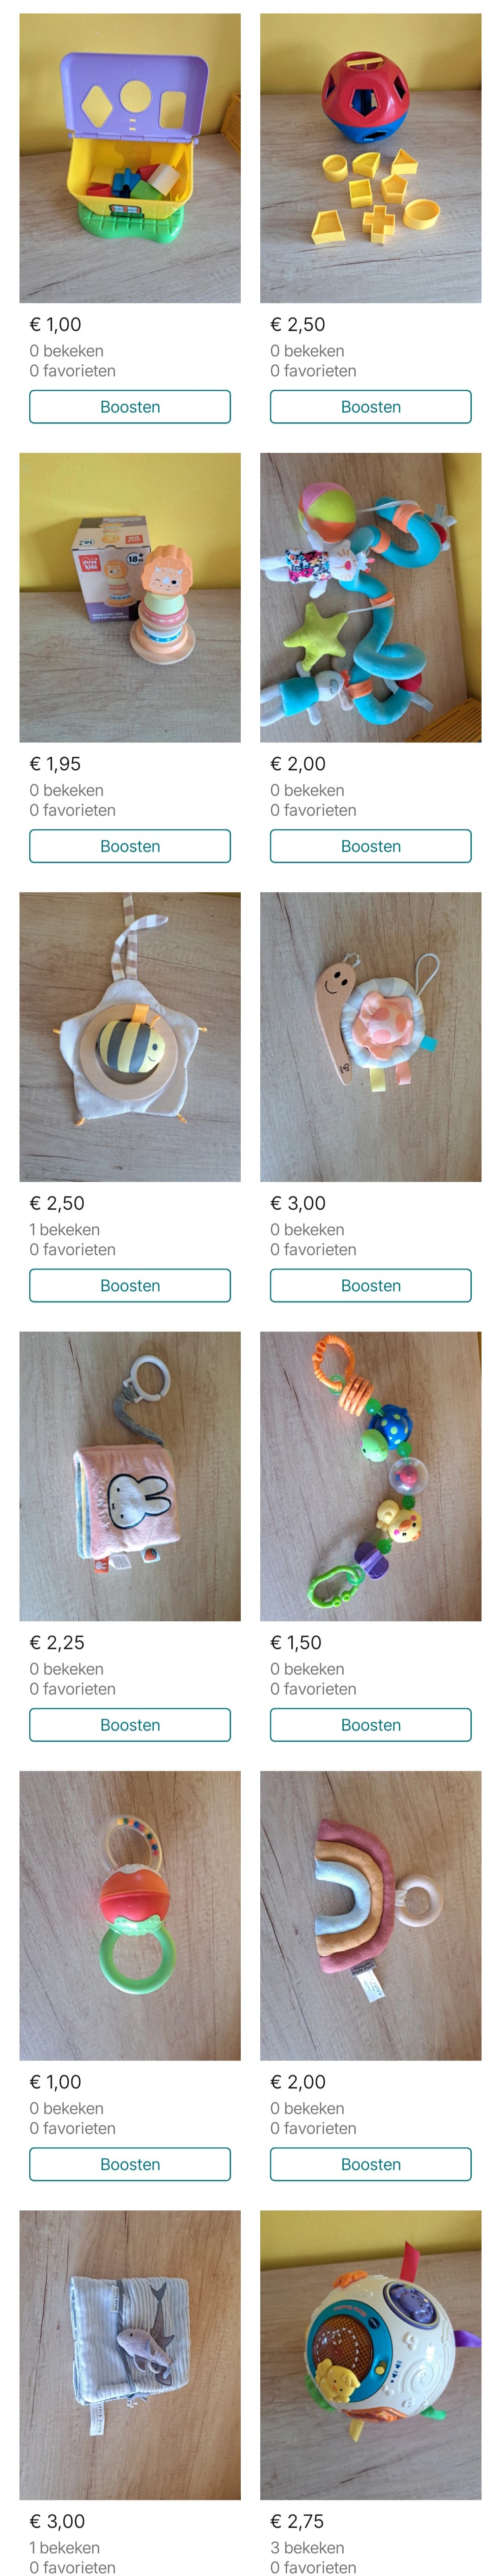Screen dimensions: 501x2576
Task: Boost the €1,50 stroller chain listing
Action: coord(370,1725)
